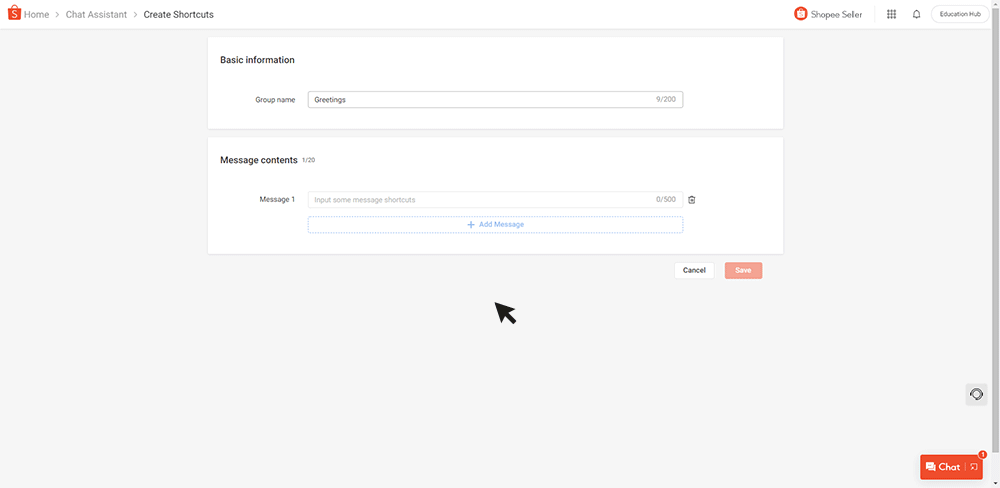Click the red notification badge on Chat
The width and height of the screenshot is (1000, 488).
click(x=983, y=454)
